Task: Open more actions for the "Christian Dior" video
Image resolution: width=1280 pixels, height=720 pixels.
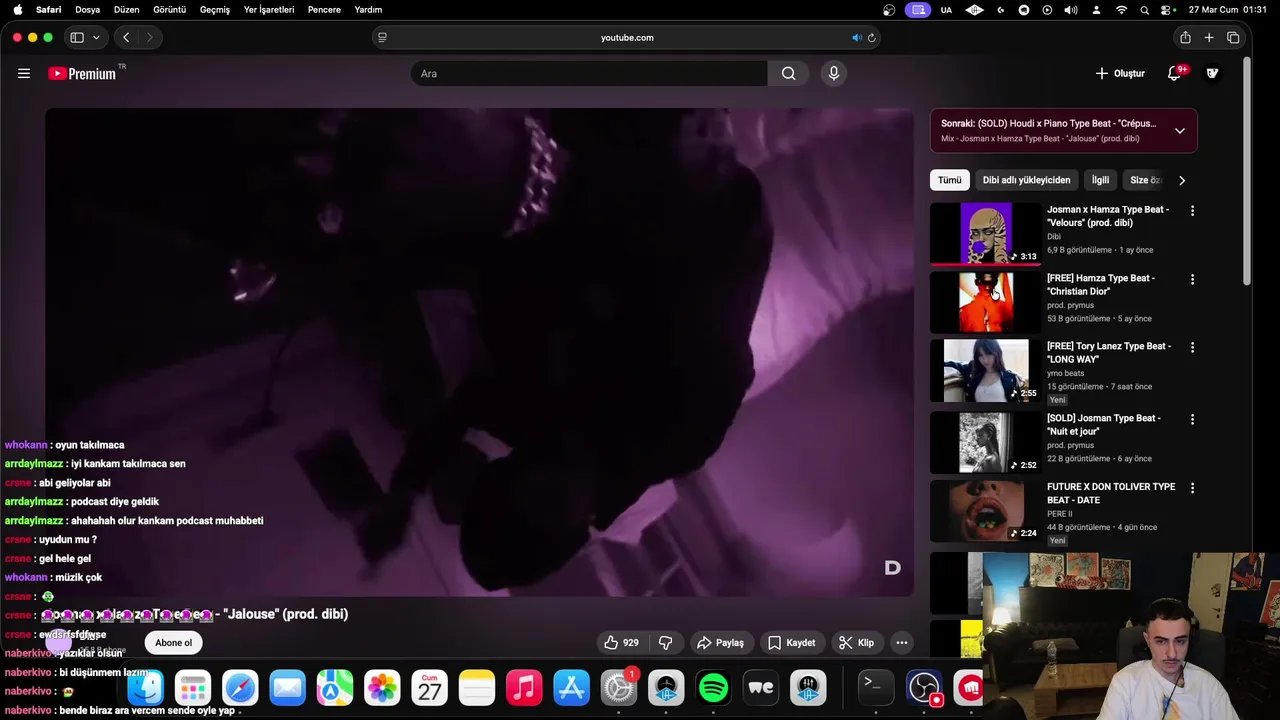Action: (x=1192, y=279)
